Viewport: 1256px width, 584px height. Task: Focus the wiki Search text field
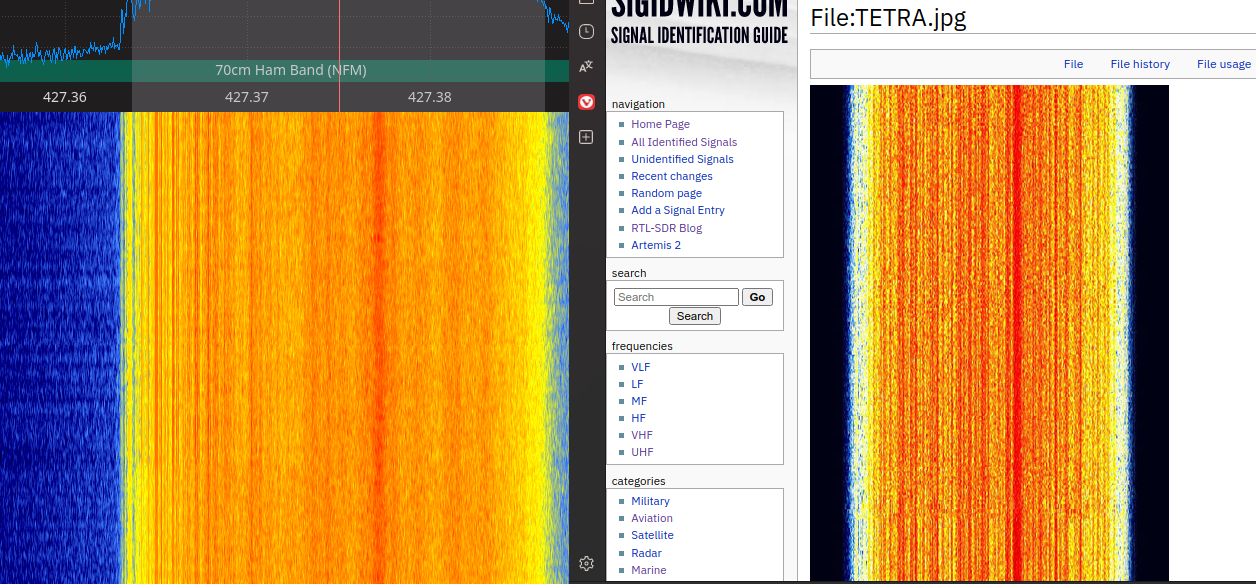(x=676, y=297)
